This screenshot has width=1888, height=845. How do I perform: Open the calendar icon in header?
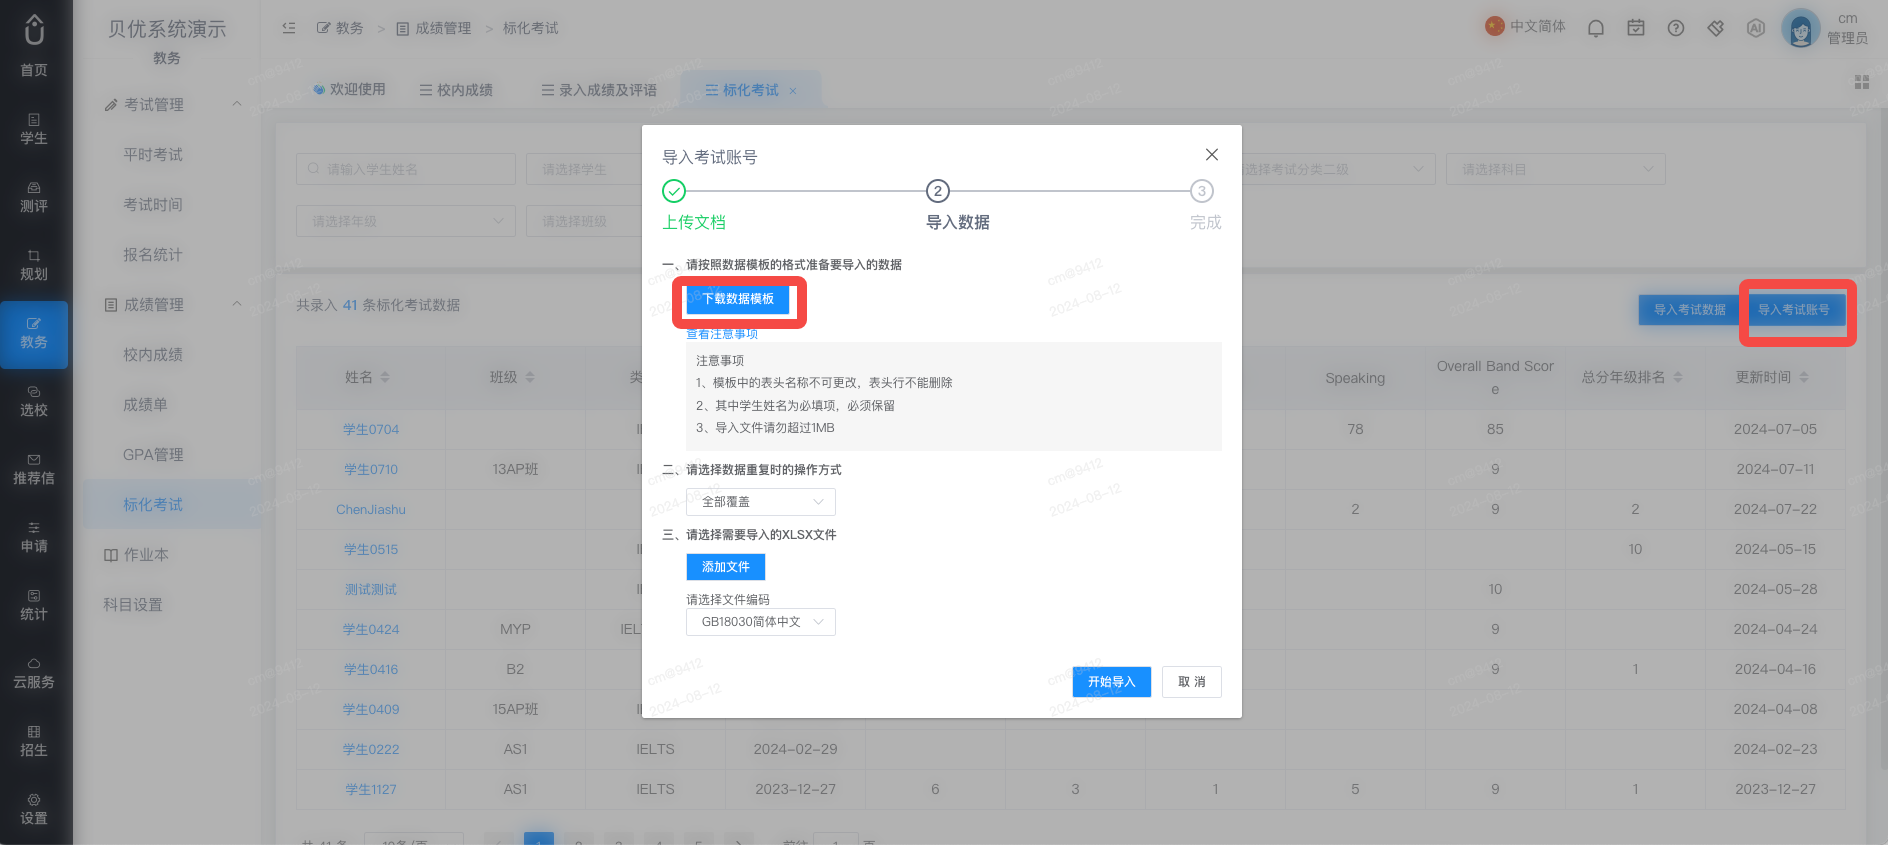tap(1636, 28)
